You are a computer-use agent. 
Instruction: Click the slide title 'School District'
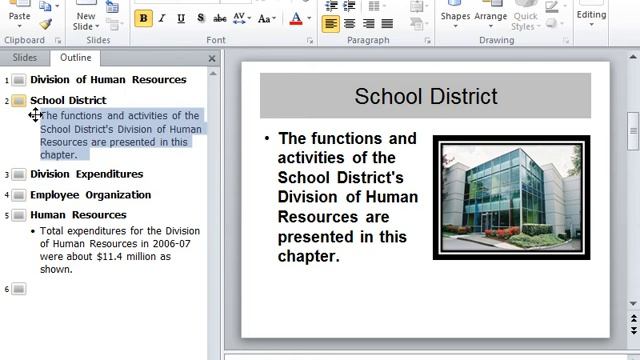pos(426,96)
